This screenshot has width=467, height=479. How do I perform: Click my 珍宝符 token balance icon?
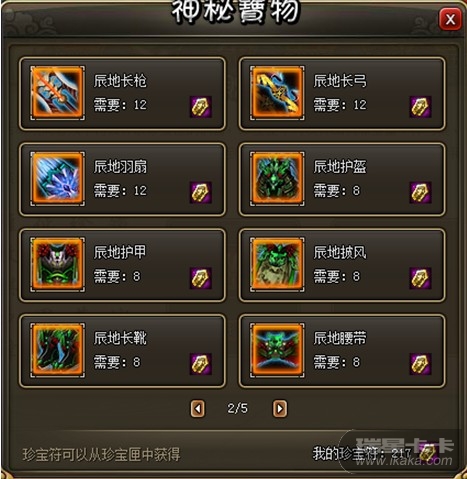tap(428, 453)
